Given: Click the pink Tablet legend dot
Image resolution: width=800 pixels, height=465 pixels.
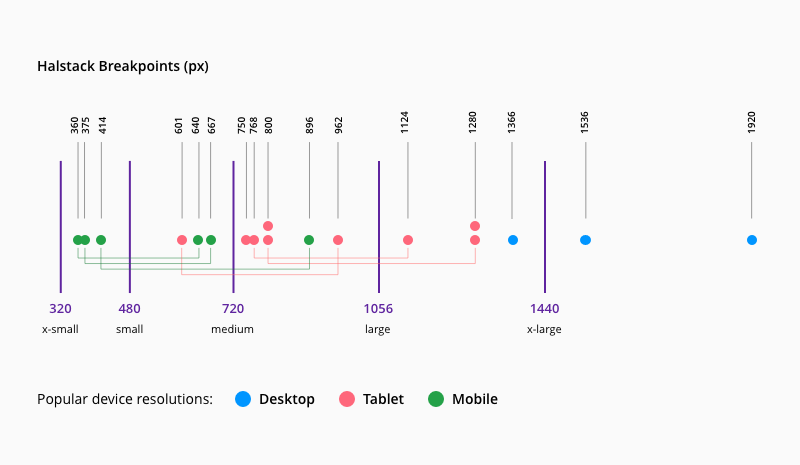Looking at the screenshot, I should point(347,399).
